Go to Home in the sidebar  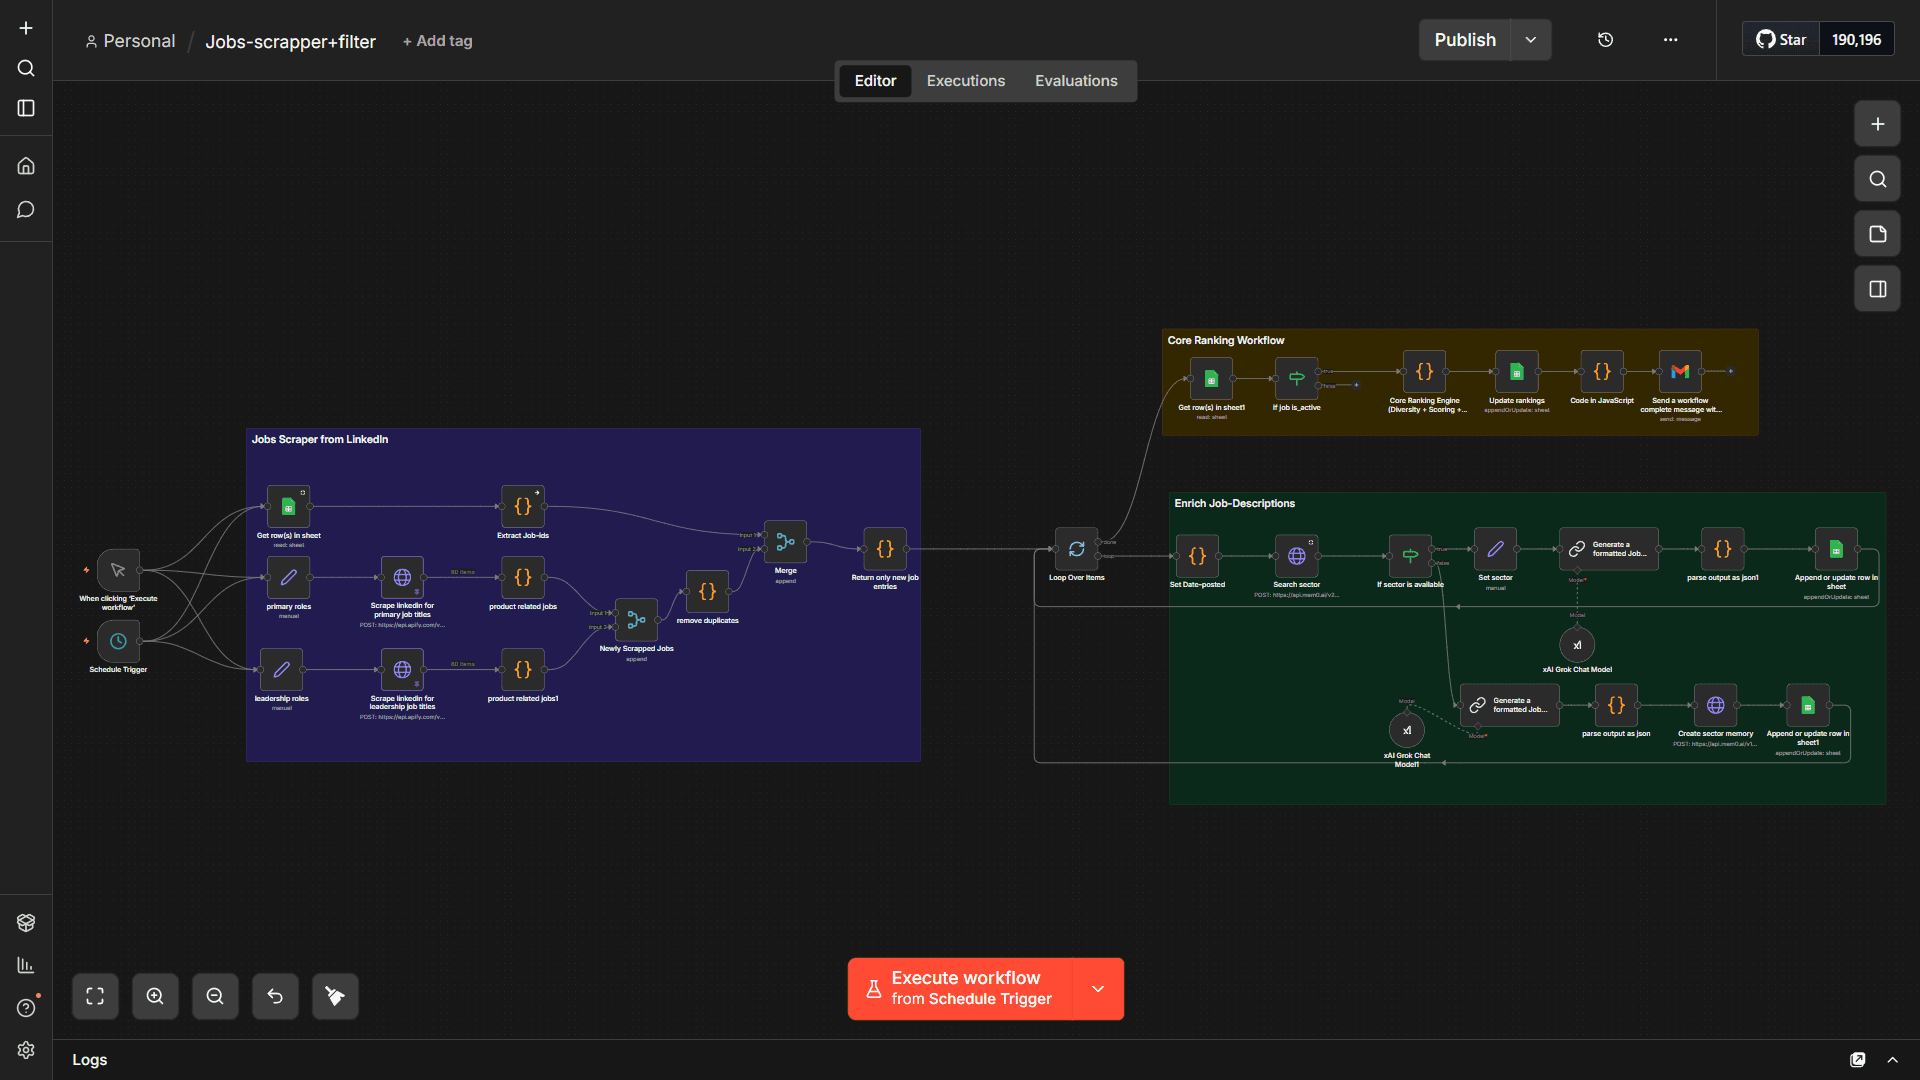click(x=26, y=166)
